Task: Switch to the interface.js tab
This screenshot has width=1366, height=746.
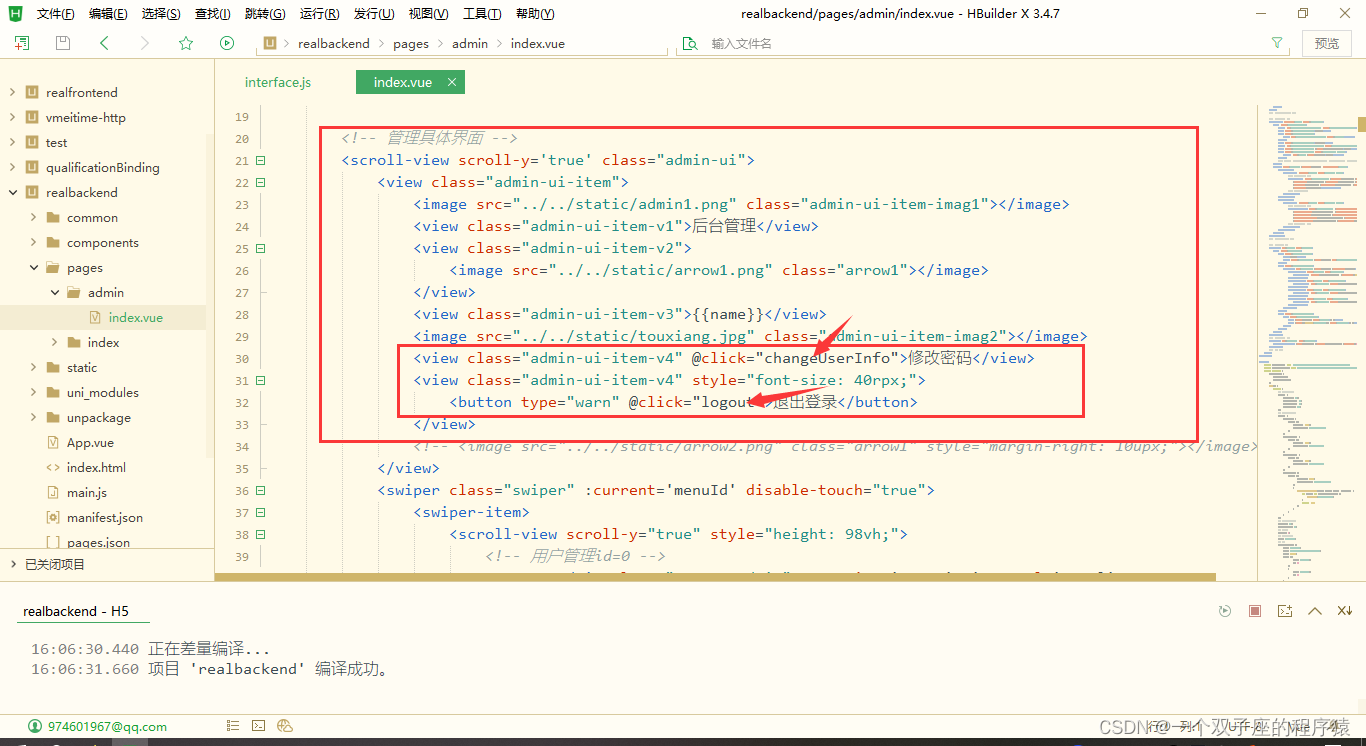Action: pyautogui.click(x=278, y=82)
